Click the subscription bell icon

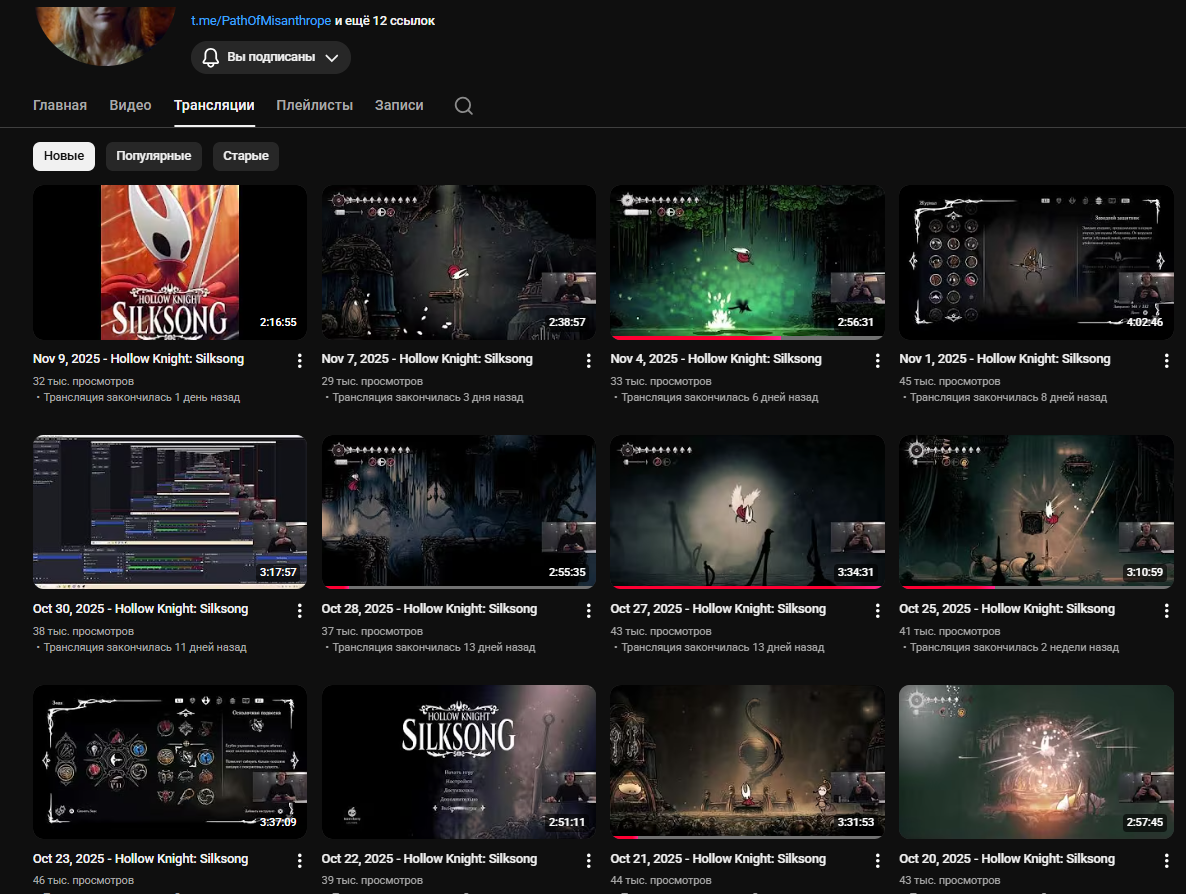point(210,57)
